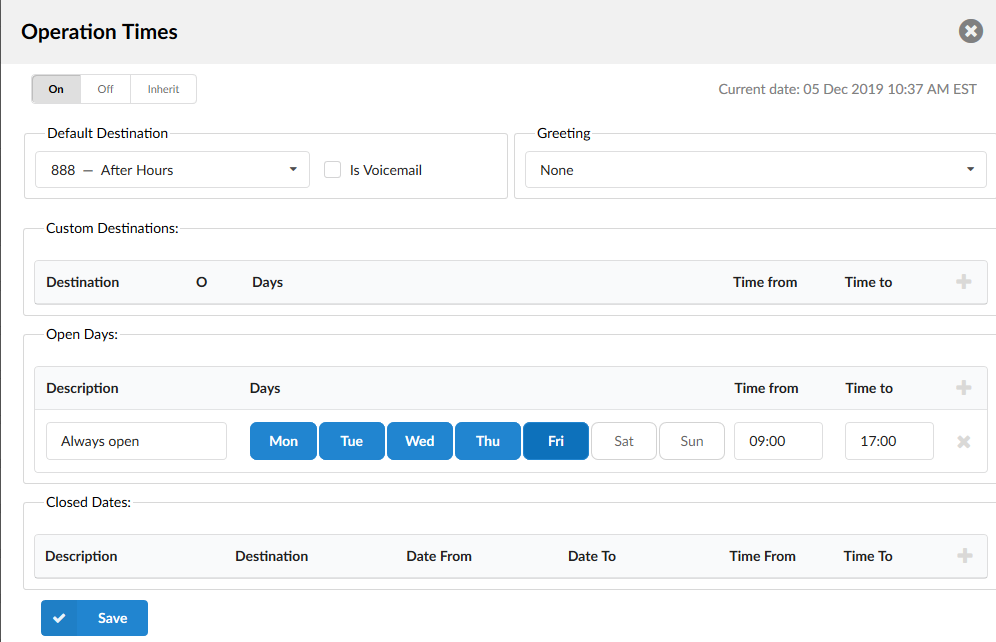Set operation times to Inherit

click(163, 89)
